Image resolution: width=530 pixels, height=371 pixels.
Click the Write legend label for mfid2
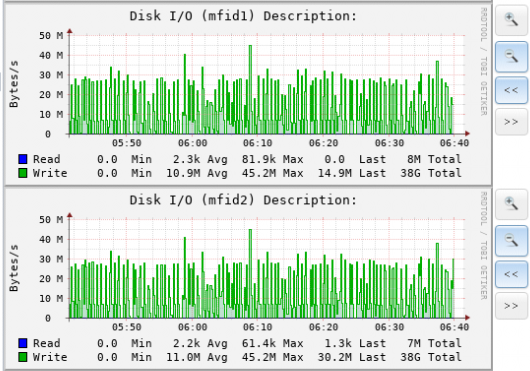point(50,357)
